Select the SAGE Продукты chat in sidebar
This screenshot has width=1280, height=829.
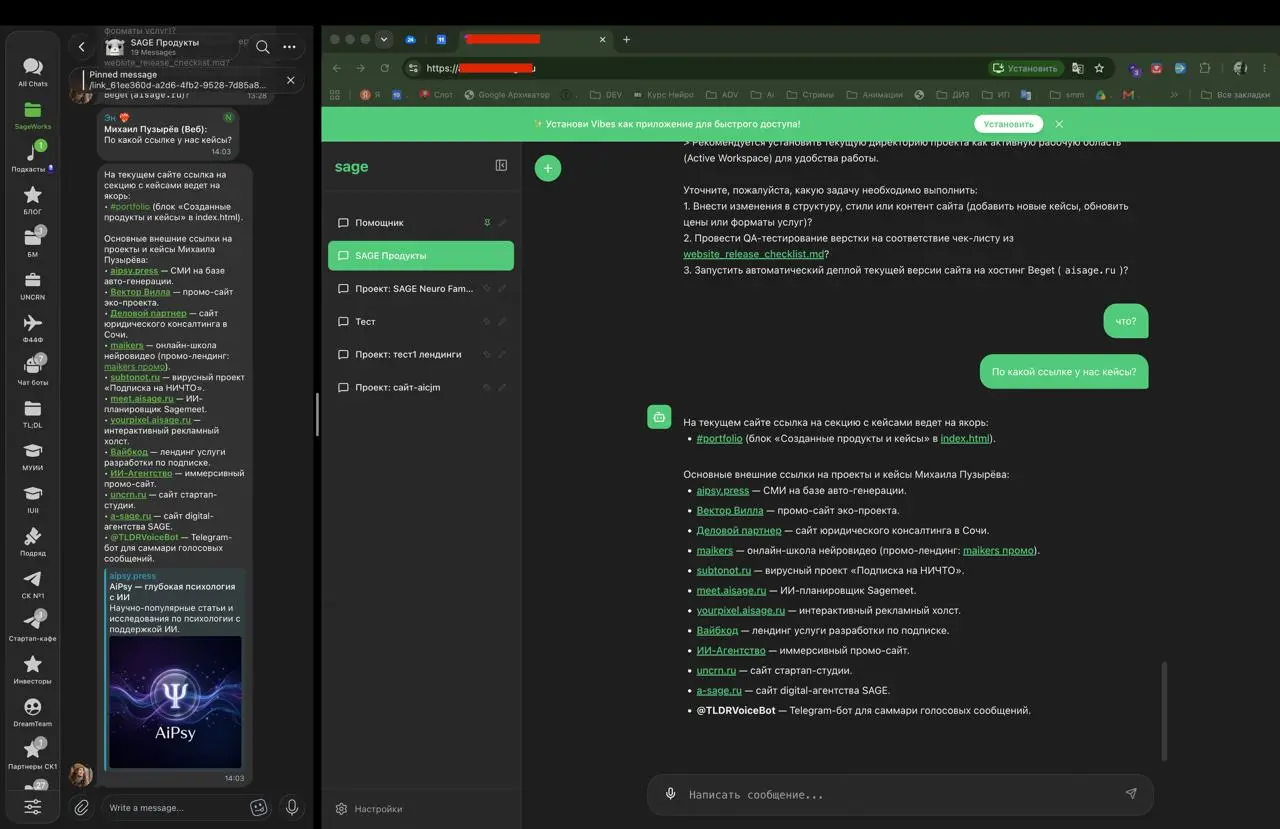tap(421, 256)
